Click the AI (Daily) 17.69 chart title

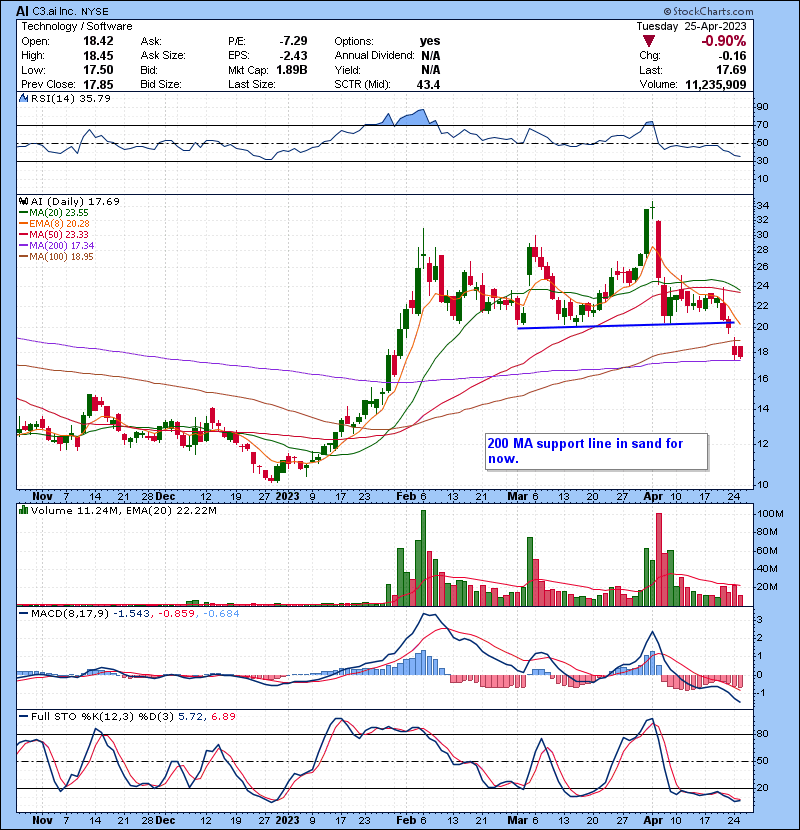tap(75, 202)
